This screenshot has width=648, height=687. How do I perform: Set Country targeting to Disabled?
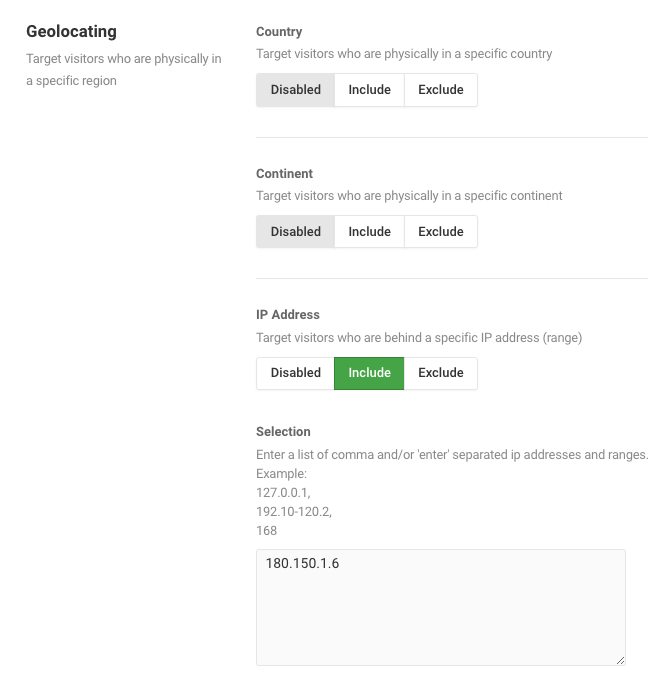[295, 90]
